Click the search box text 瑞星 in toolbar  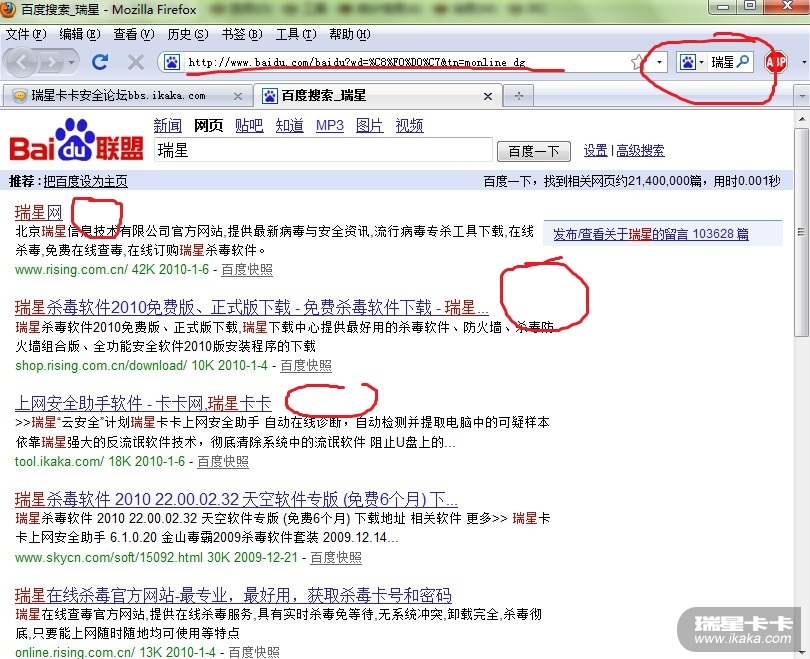click(722, 62)
